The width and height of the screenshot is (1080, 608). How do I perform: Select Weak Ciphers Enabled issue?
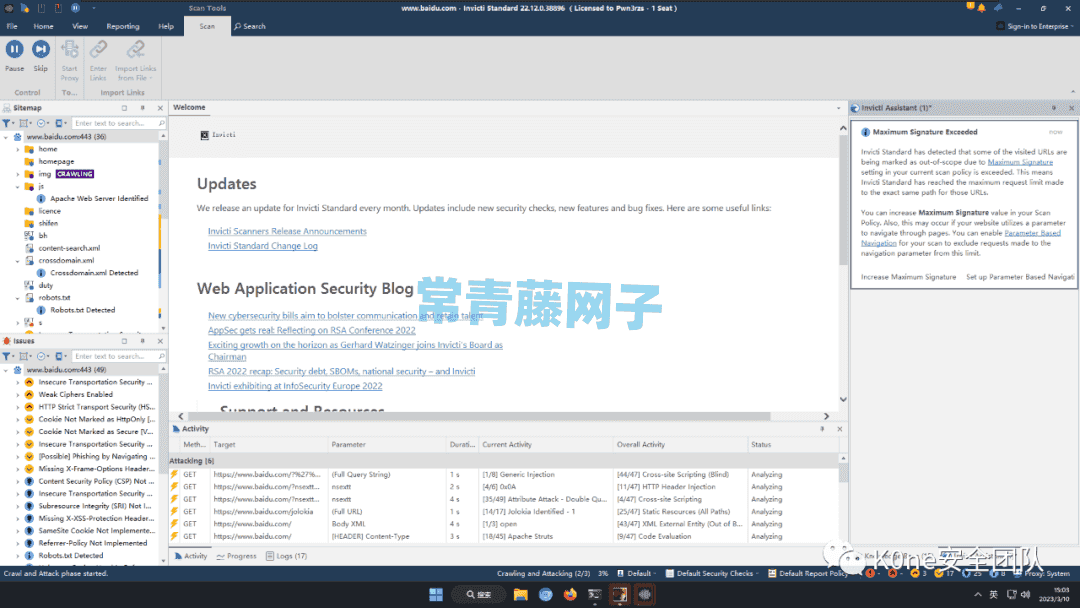(x=75, y=395)
